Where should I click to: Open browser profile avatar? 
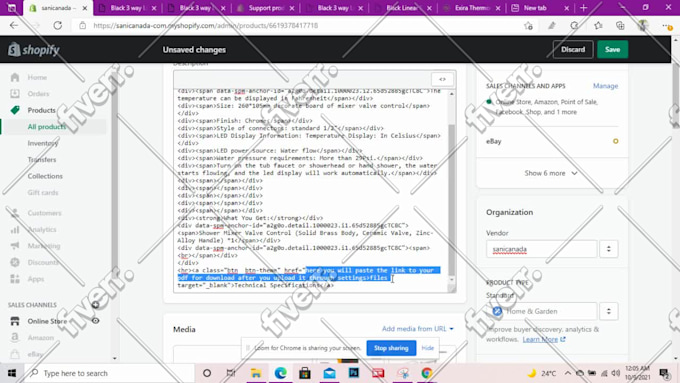click(x=643, y=26)
